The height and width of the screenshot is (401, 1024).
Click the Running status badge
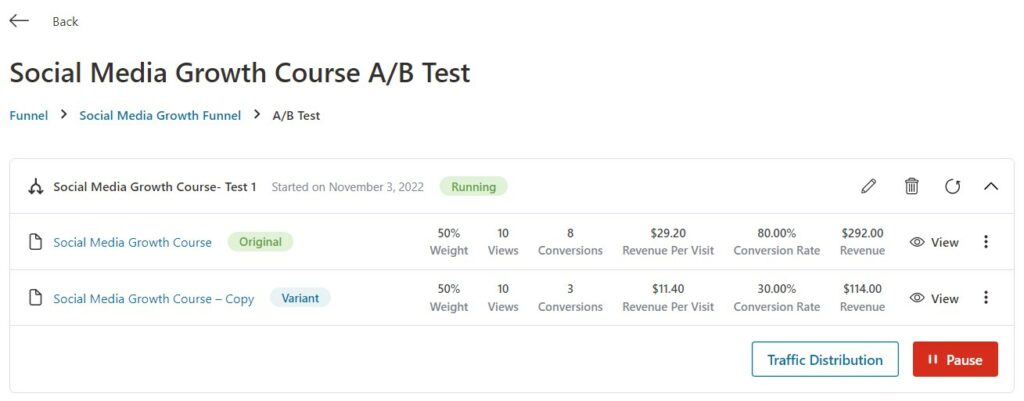(x=473, y=187)
